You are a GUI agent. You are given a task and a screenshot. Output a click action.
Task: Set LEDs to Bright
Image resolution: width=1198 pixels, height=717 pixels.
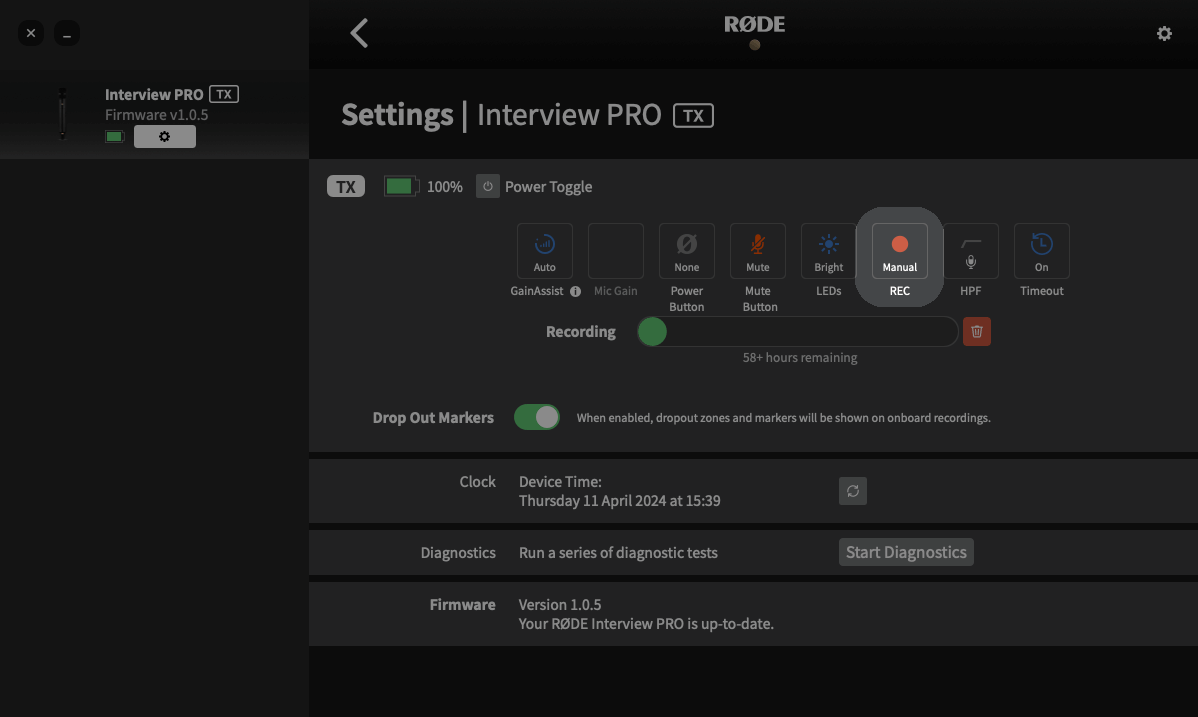(x=828, y=250)
